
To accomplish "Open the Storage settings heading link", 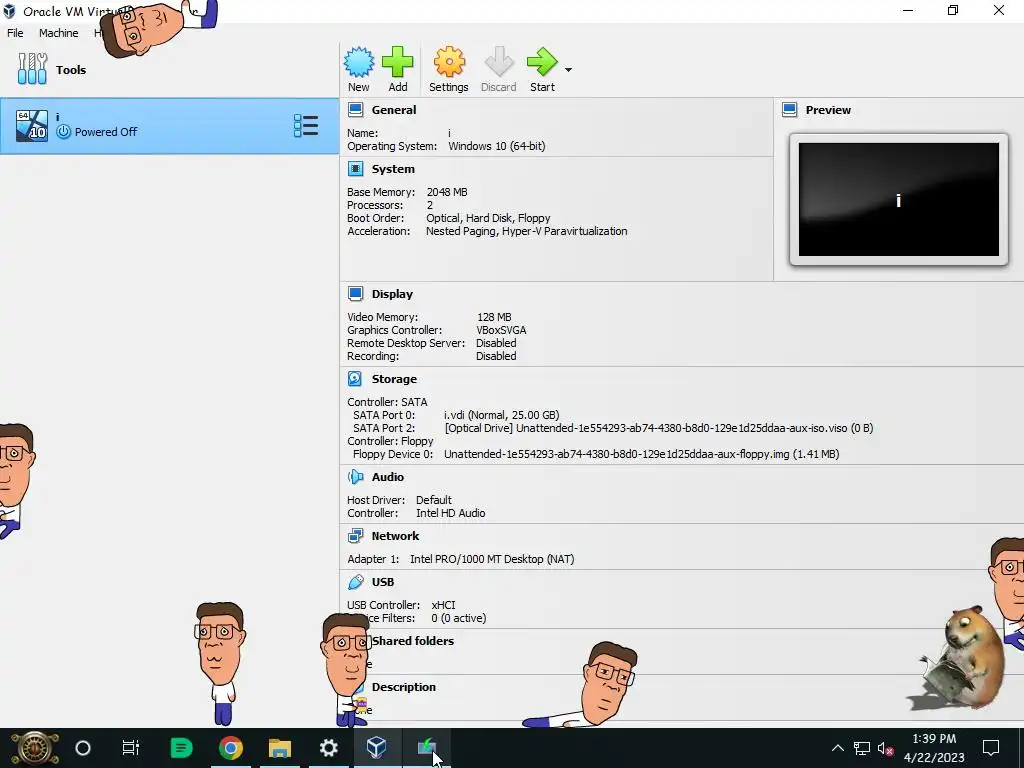I will tap(394, 379).
